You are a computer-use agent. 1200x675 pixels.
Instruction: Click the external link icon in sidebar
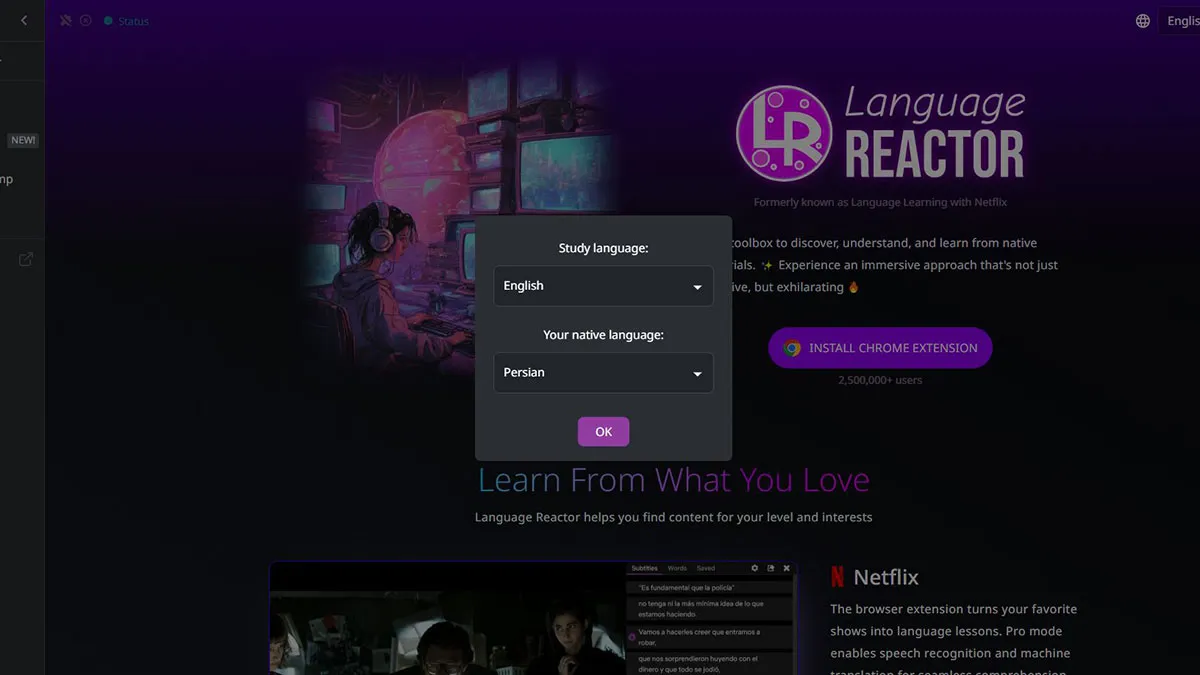point(26,259)
